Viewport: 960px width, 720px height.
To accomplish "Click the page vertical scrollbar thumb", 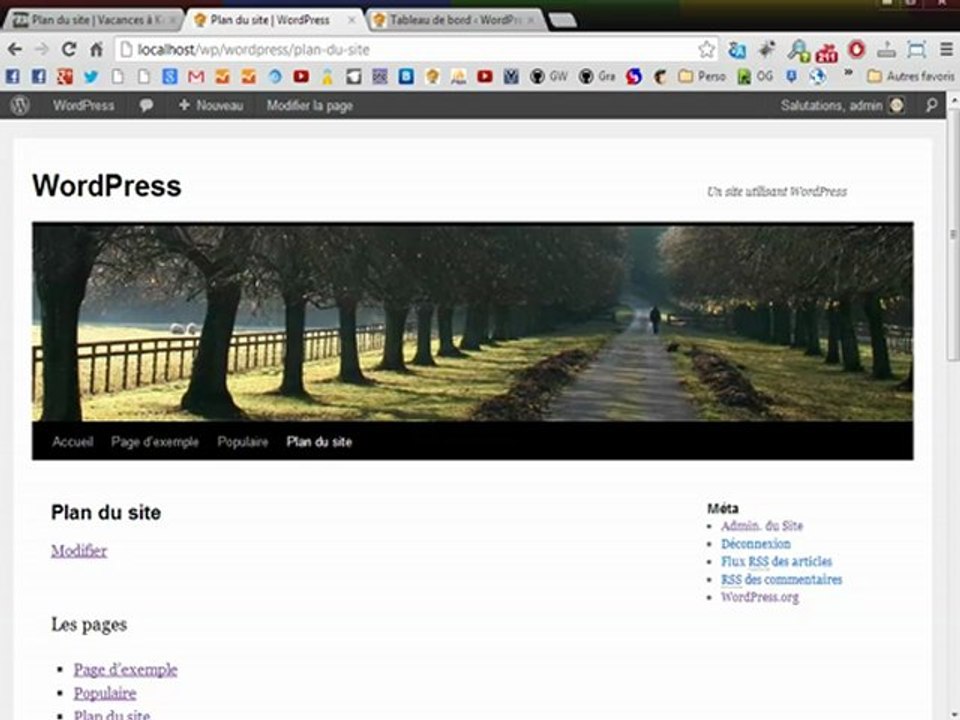I will pyautogui.click(x=953, y=233).
